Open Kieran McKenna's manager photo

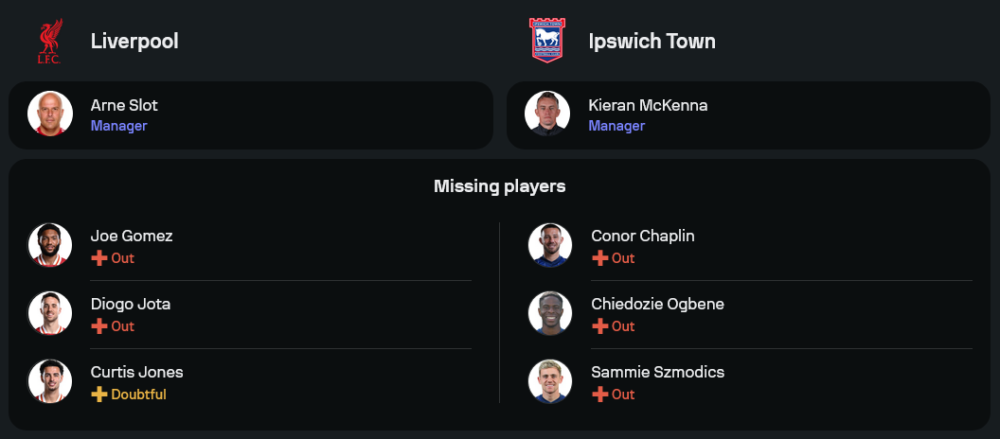[x=548, y=114]
